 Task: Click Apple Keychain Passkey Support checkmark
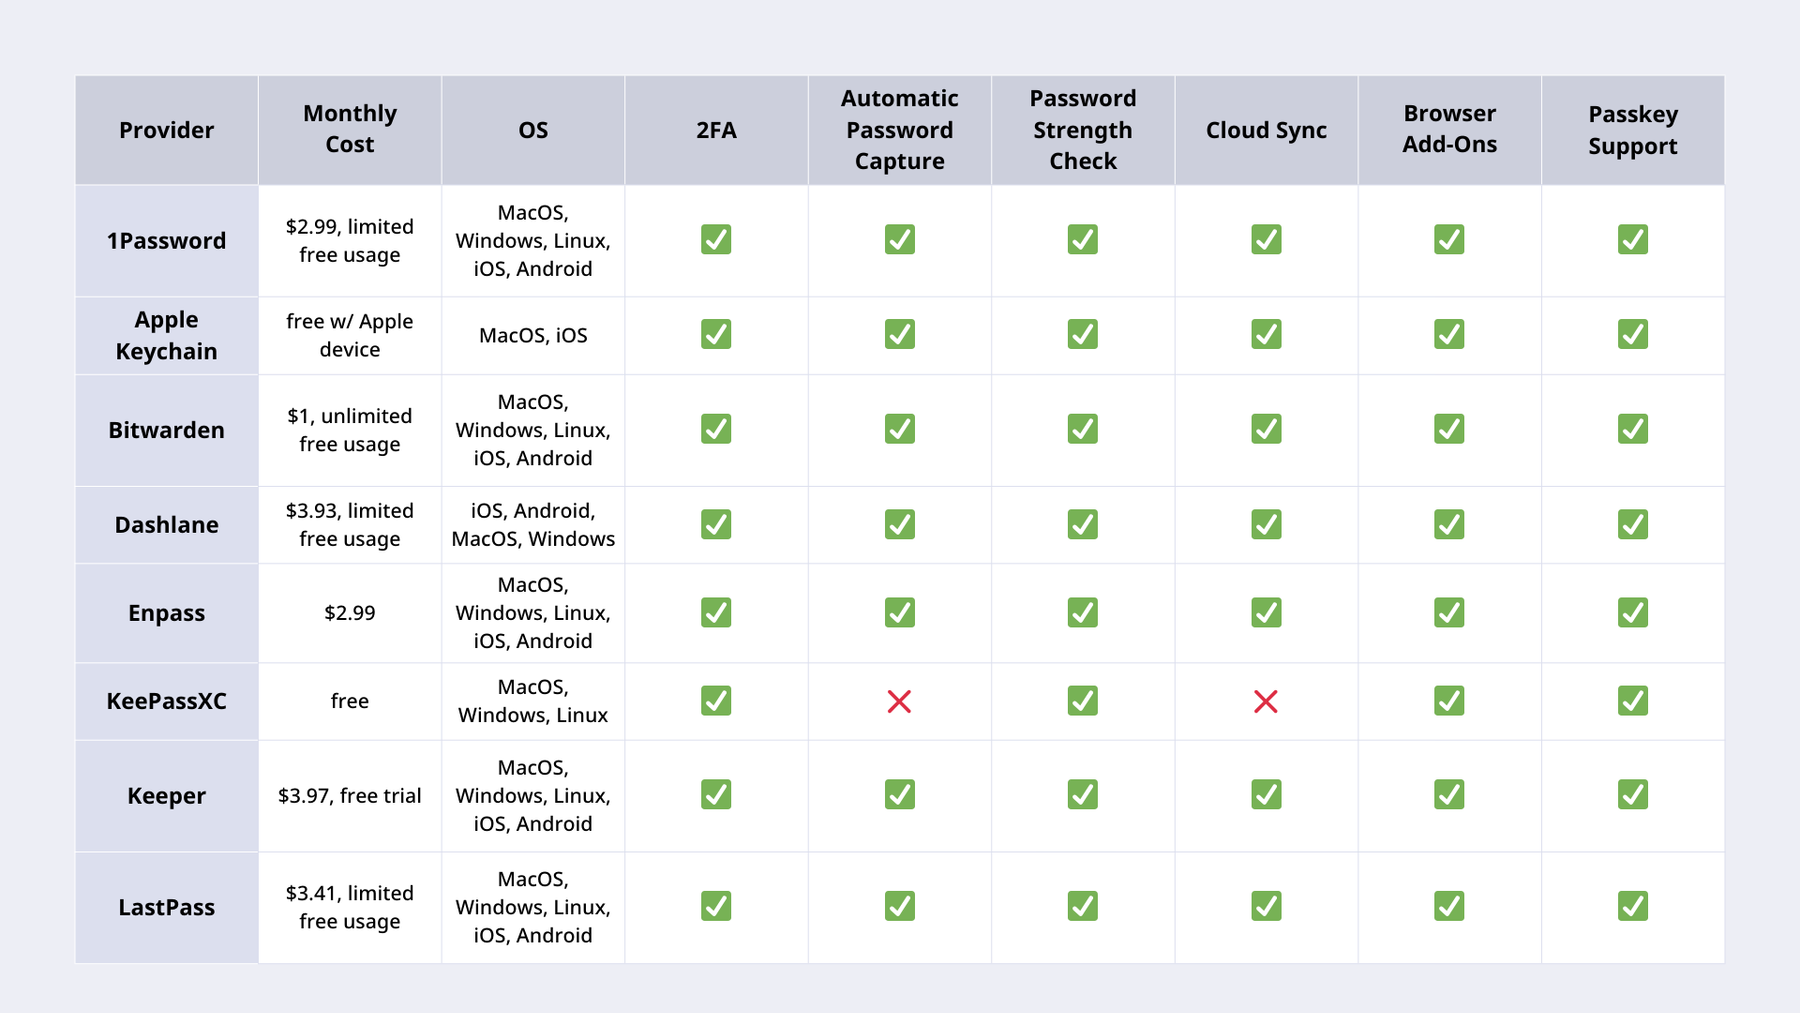[1632, 334]
